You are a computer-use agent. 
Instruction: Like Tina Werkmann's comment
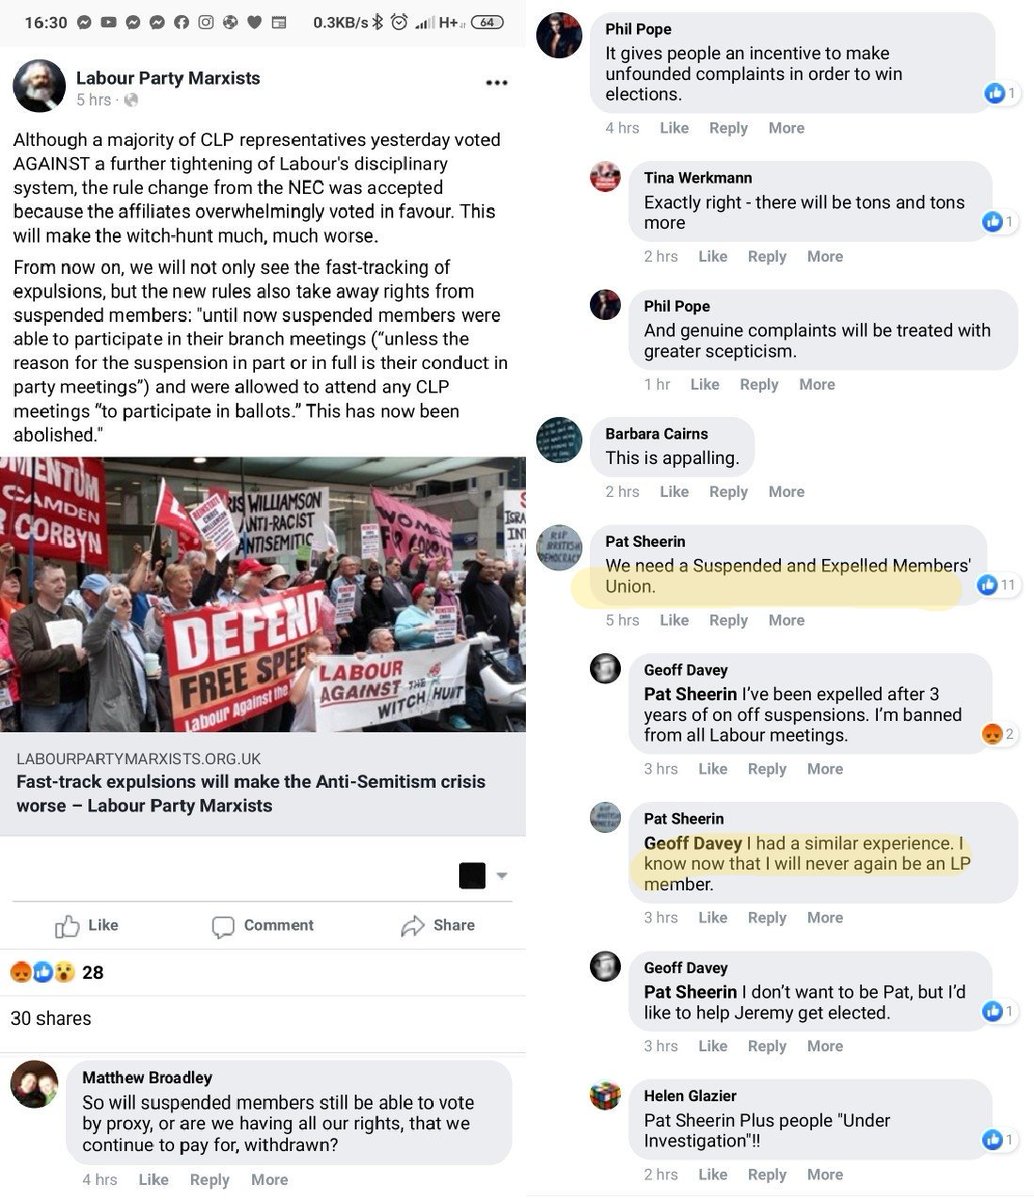point(712,257)
